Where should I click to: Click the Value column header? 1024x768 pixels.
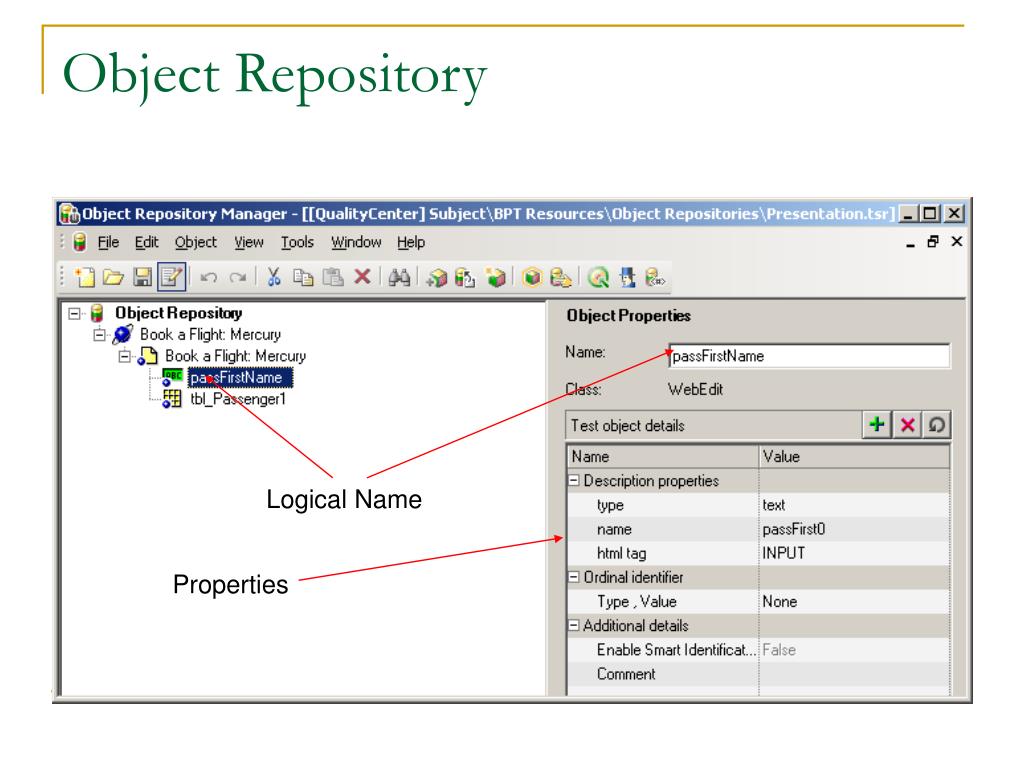pos(854,456)
